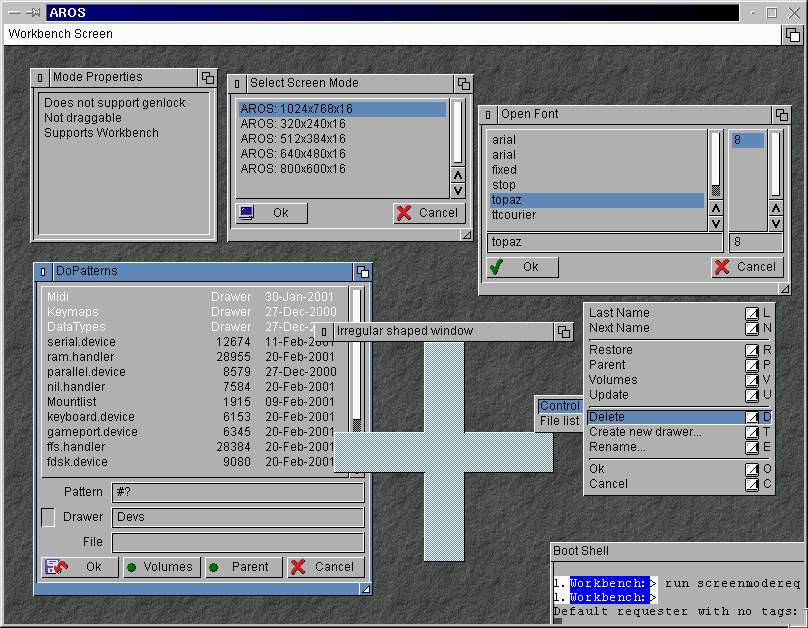Click the font name field containing topaz
Screen dimensions: 808x628
(x=605, y=242)
